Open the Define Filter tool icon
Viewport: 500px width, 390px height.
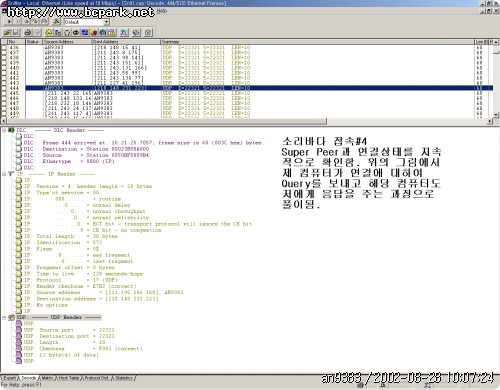pos(56,22)
